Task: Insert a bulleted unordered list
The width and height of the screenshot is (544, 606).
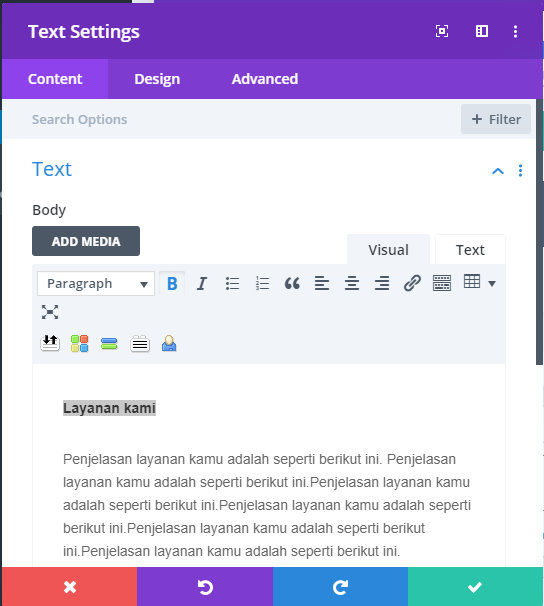Action: 232,283
